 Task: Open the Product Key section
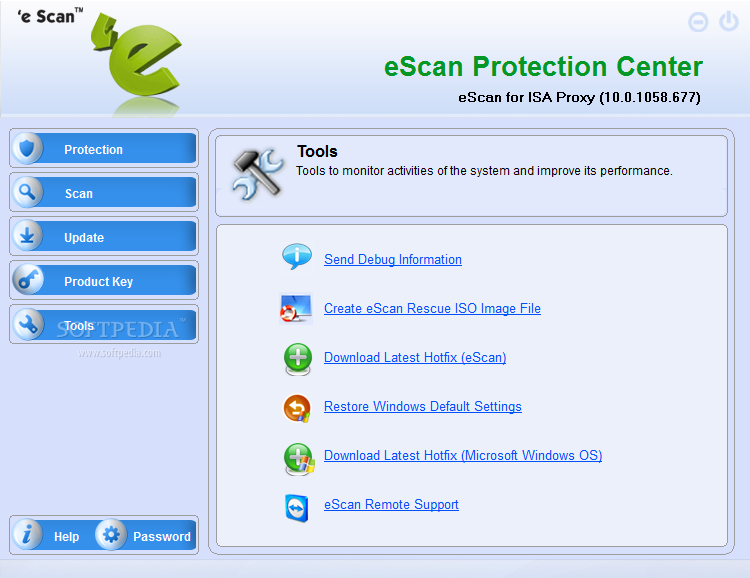(104, 281)
